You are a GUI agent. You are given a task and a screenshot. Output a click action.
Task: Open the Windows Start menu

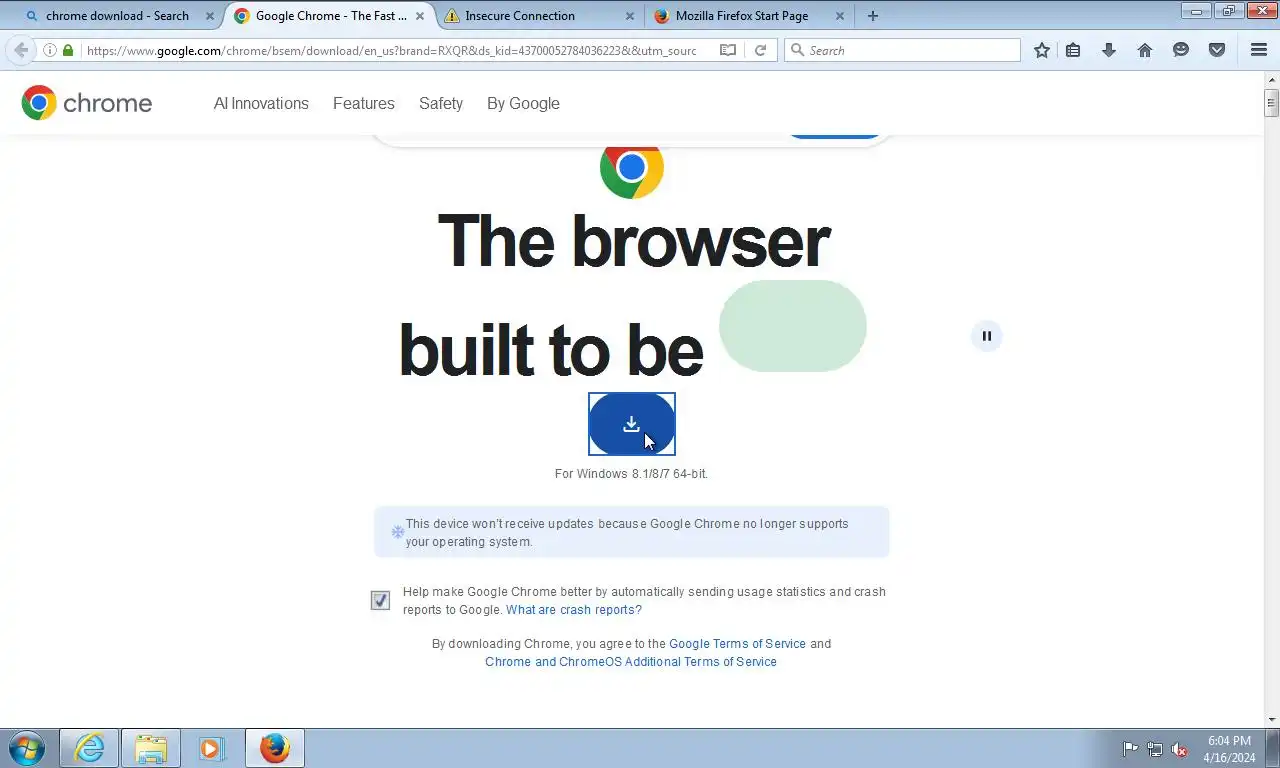pos(27,748)
